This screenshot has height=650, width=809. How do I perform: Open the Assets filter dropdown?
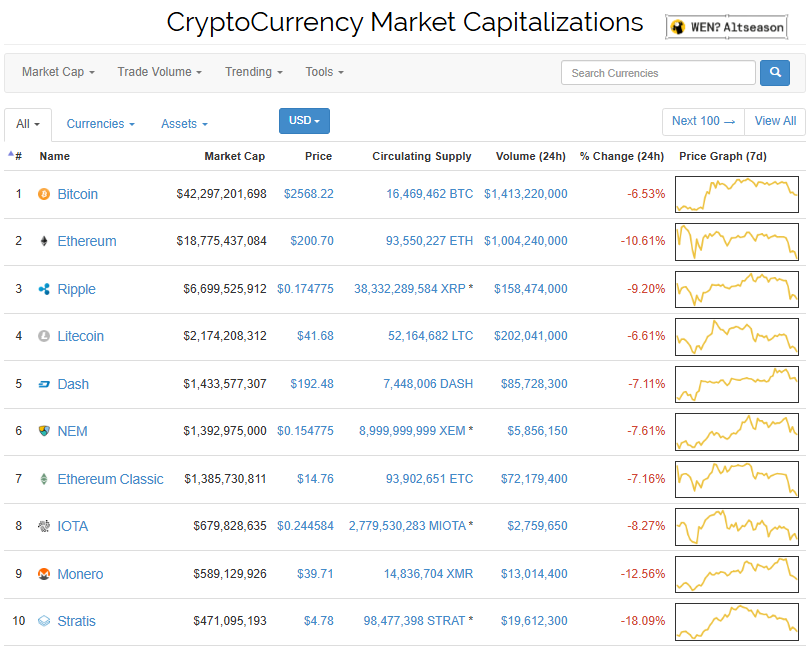tap(184, 124)
